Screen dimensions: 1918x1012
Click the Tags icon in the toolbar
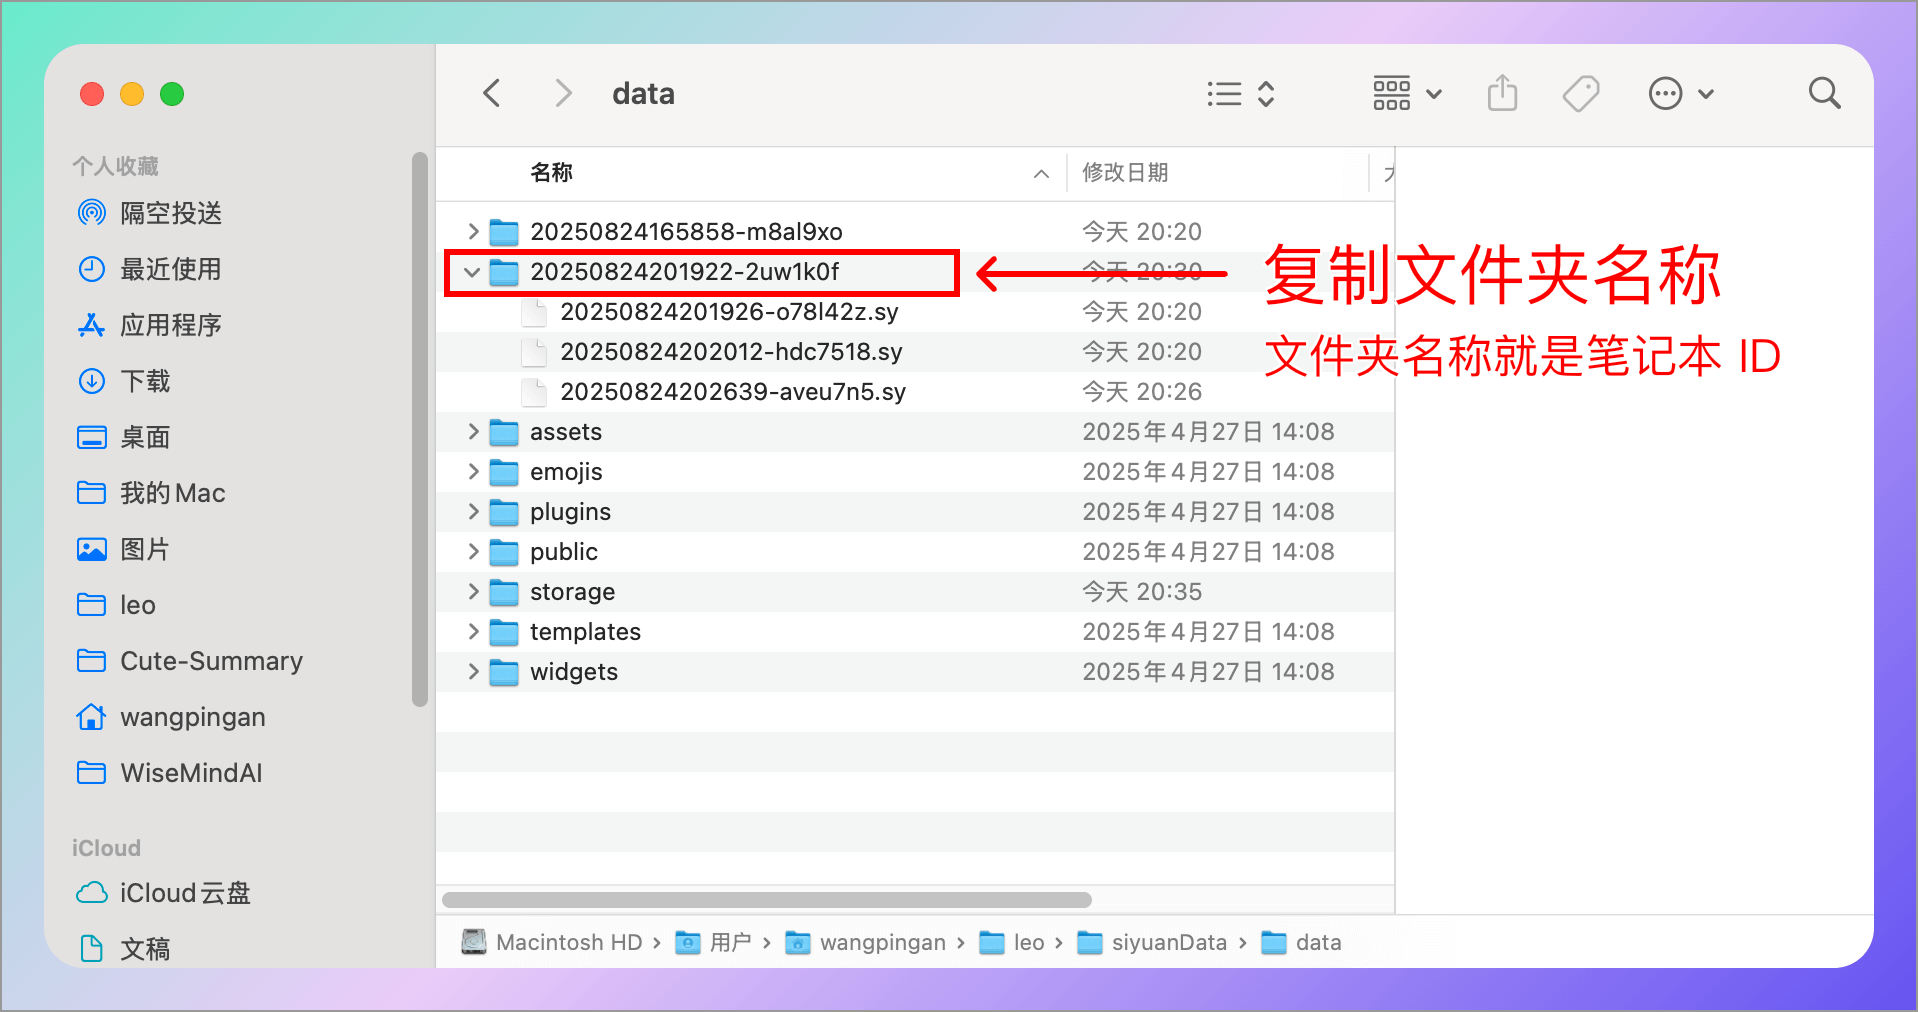(x=1580, y=93)
